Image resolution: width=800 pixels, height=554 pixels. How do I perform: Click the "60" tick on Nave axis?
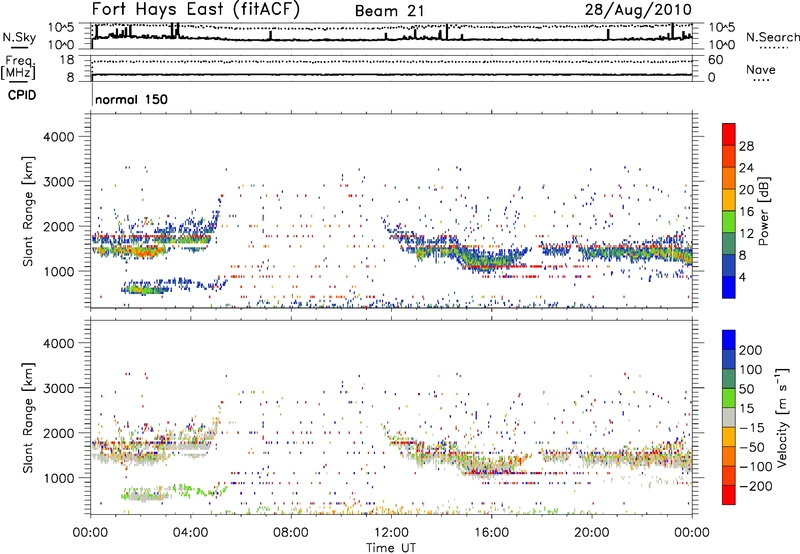pos(716,60)
